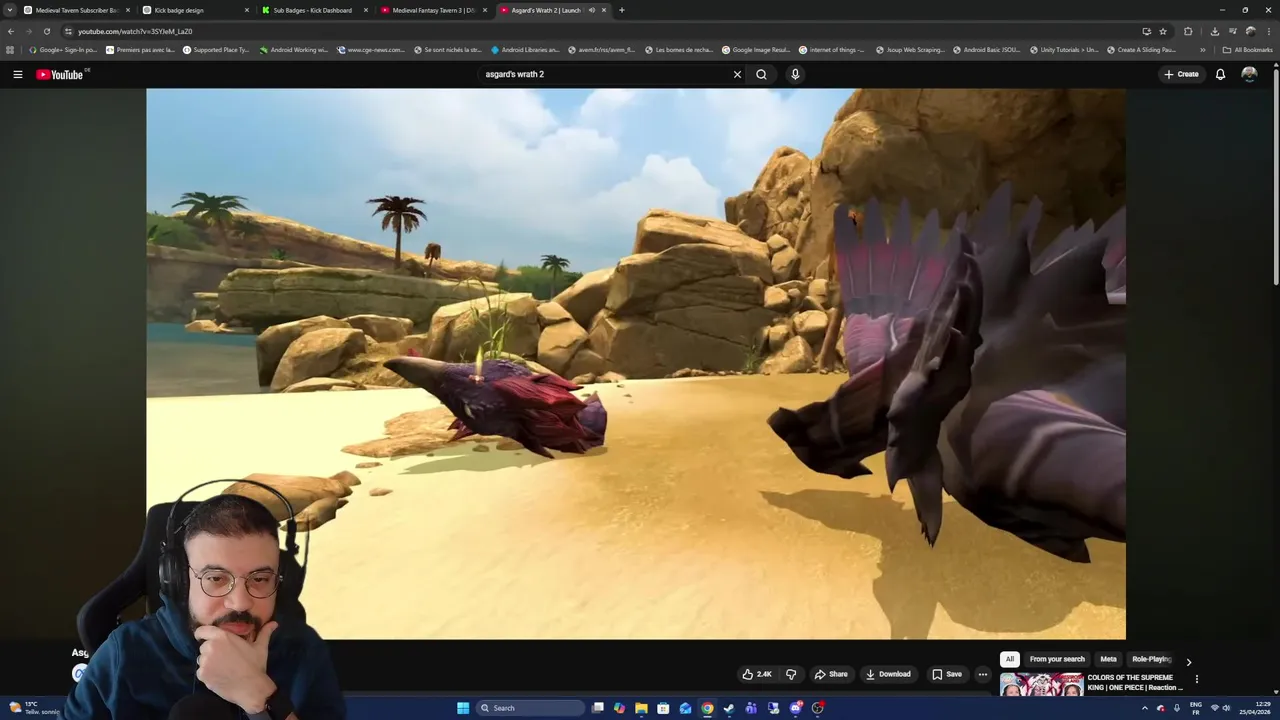Expand more bookmarks with the chevron

pyautogui.click(x=1203, y=49)
